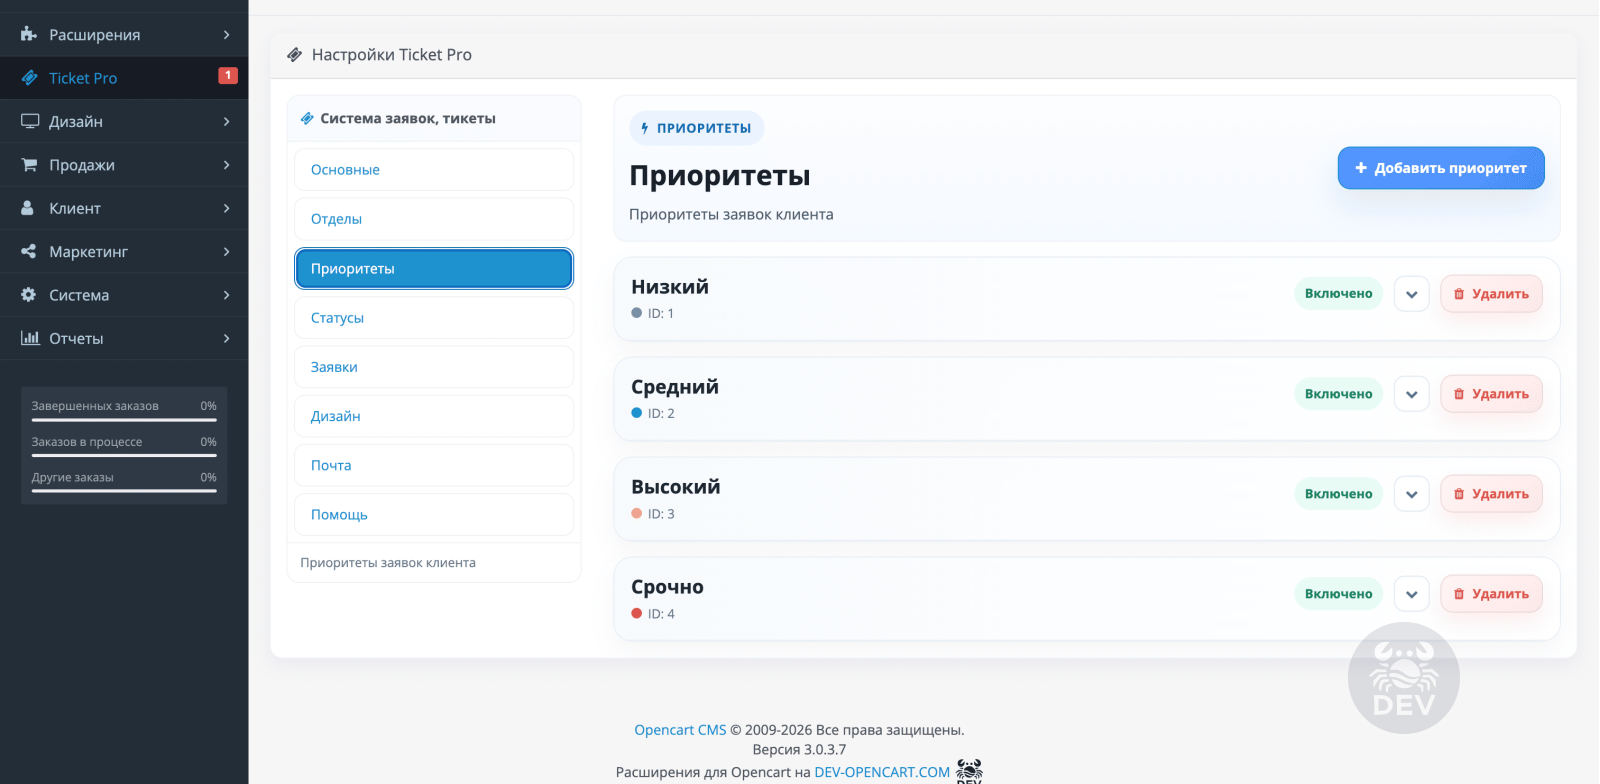
Task: Click the gear icon next to Система
Action: point(29,294)
